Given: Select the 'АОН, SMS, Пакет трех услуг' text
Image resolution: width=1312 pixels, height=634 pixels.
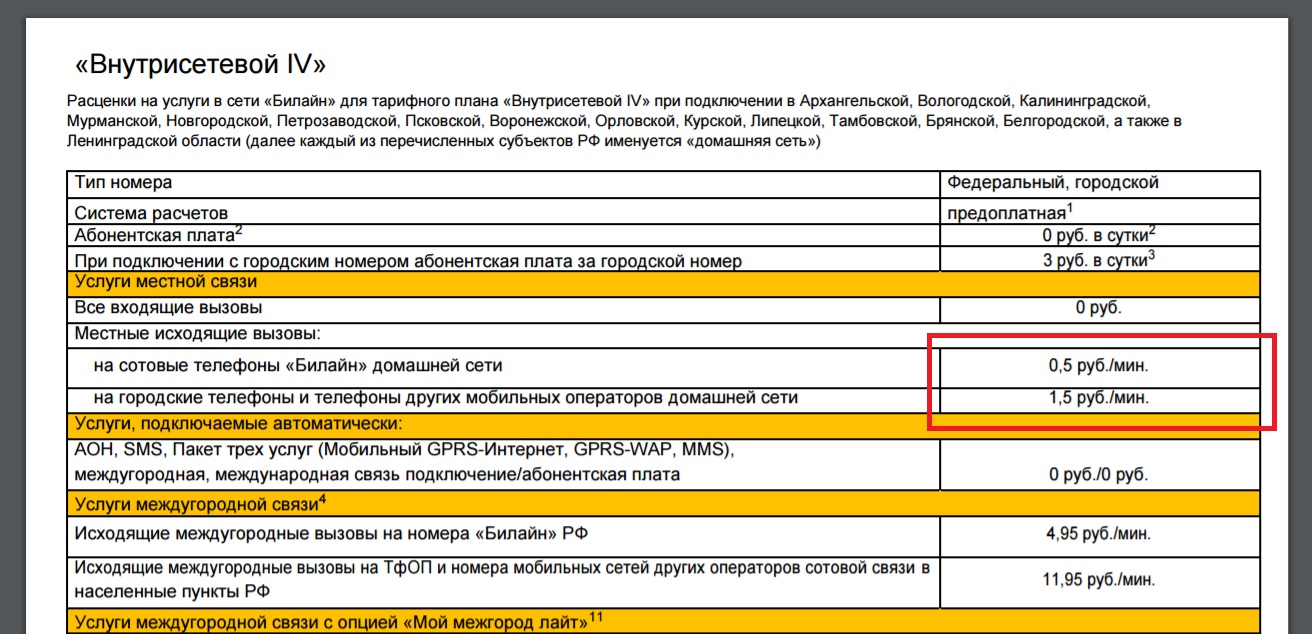Looking at the screenshot, I should (405, 451).
